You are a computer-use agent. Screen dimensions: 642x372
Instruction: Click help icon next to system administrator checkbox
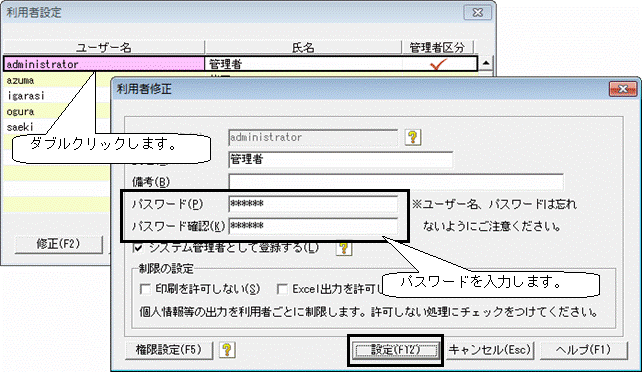pos(344,248)
